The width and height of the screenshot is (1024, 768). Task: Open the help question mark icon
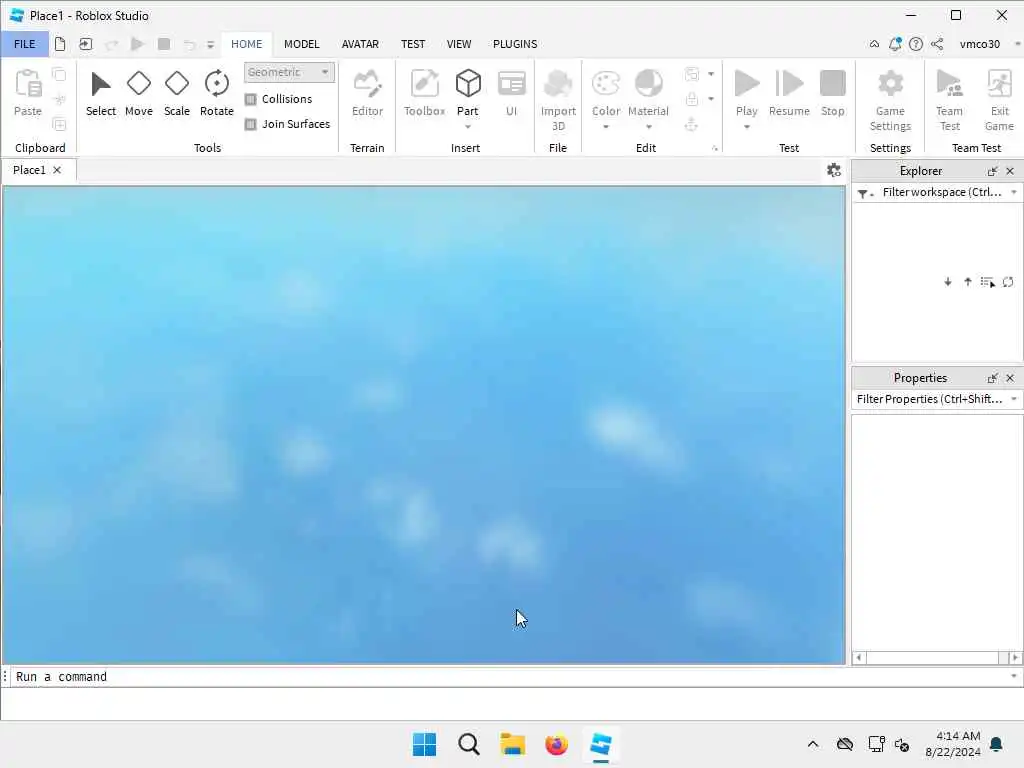pos(916,44)
